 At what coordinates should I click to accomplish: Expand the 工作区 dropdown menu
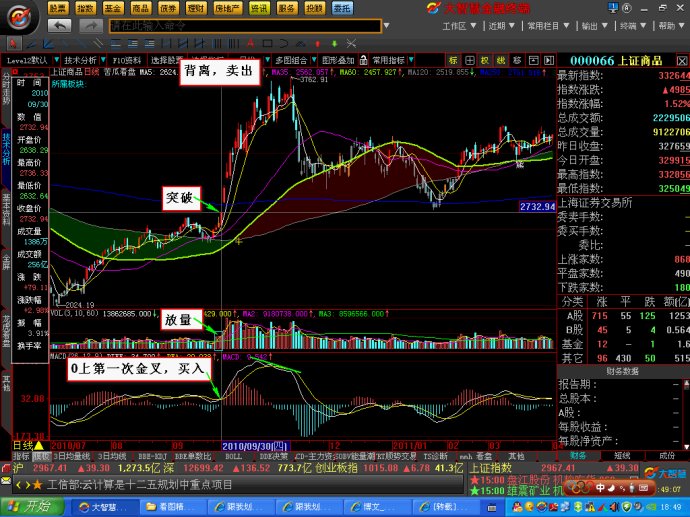point(459,26)
